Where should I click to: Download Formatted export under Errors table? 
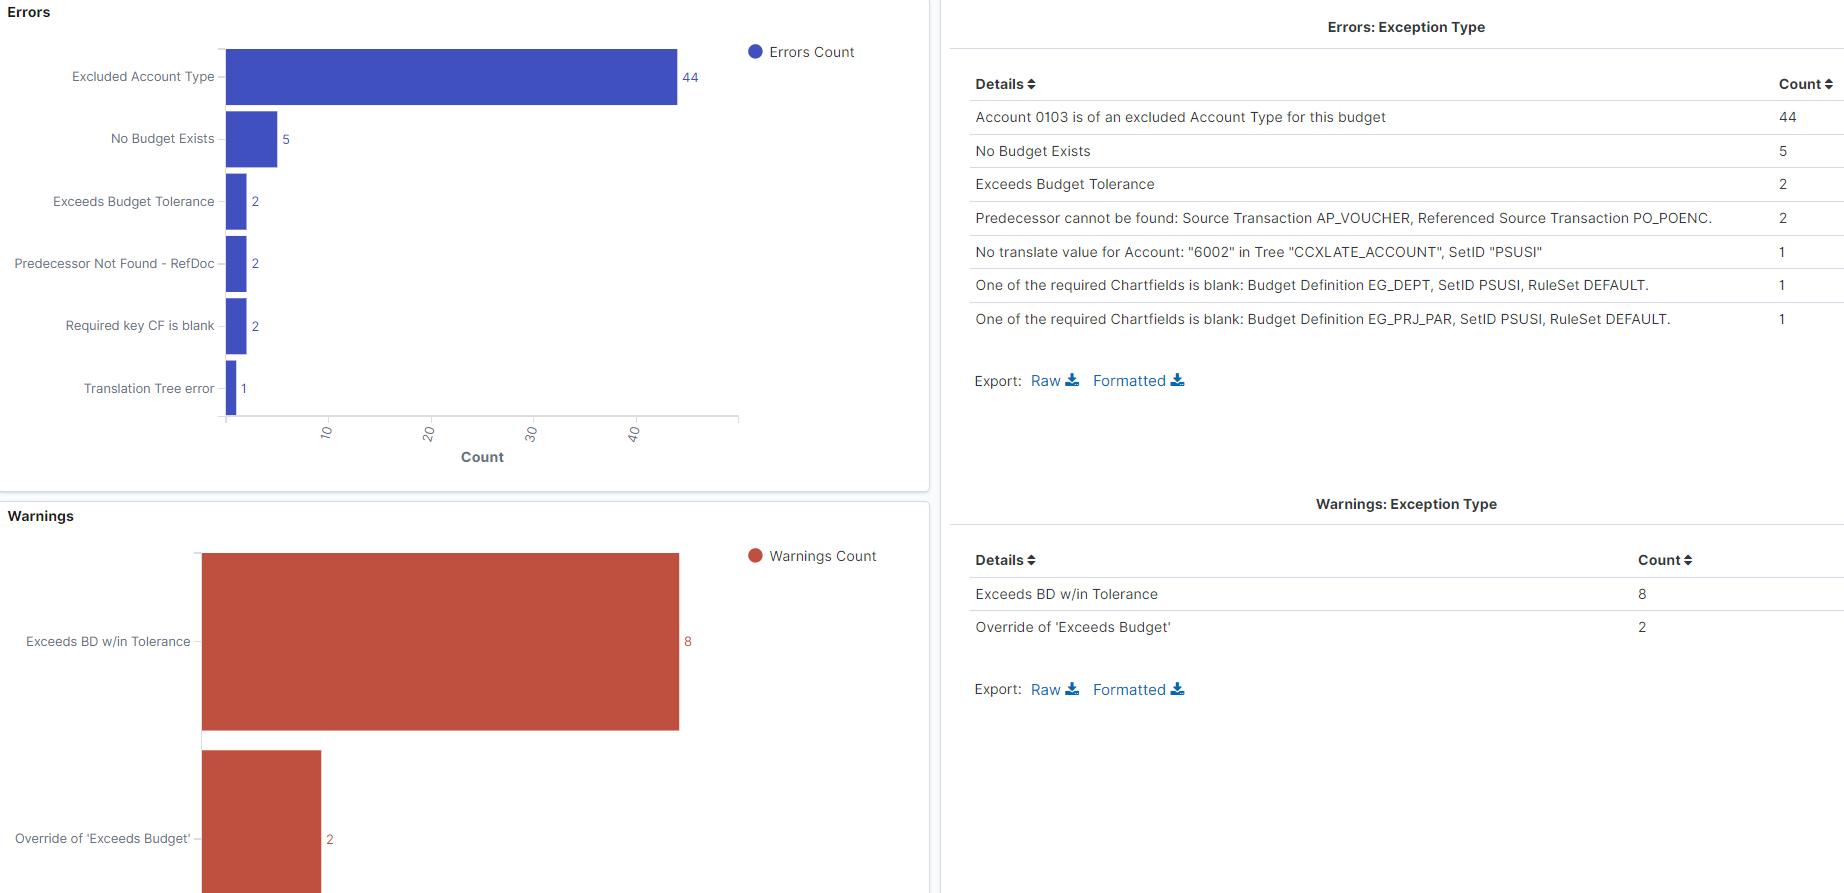[x=1138, y=381]
